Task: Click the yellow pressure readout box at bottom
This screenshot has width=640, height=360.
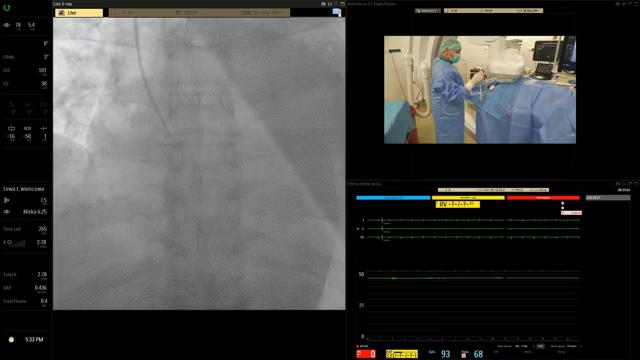Action: click(402, 354)
